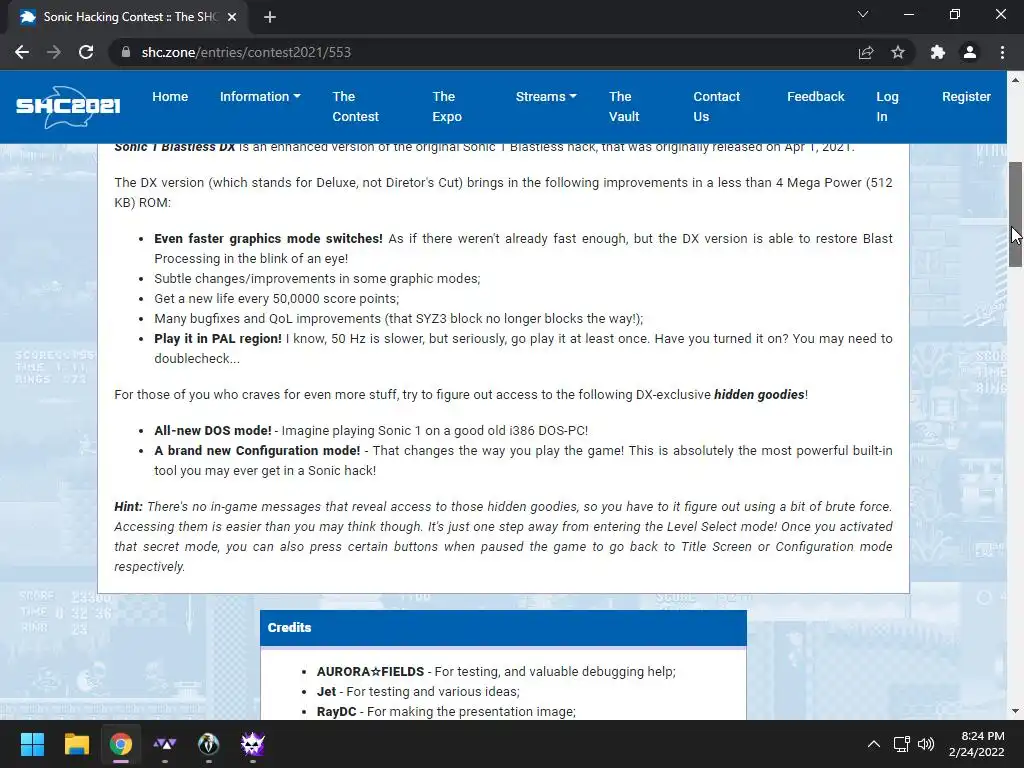Image resolution: width=1024 pixels, height=768 pixels.
Task: Click 'Get a new life every 50,0000' line
Action: 276,298
